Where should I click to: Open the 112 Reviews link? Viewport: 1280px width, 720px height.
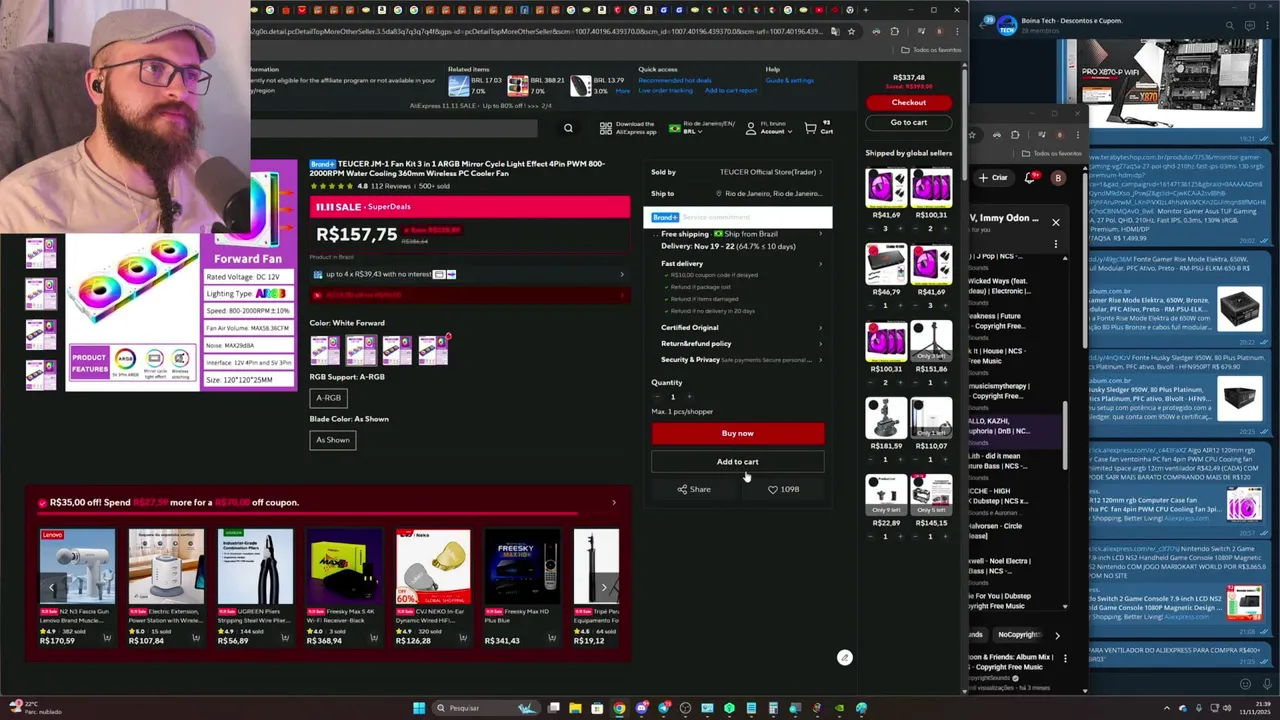391,186
